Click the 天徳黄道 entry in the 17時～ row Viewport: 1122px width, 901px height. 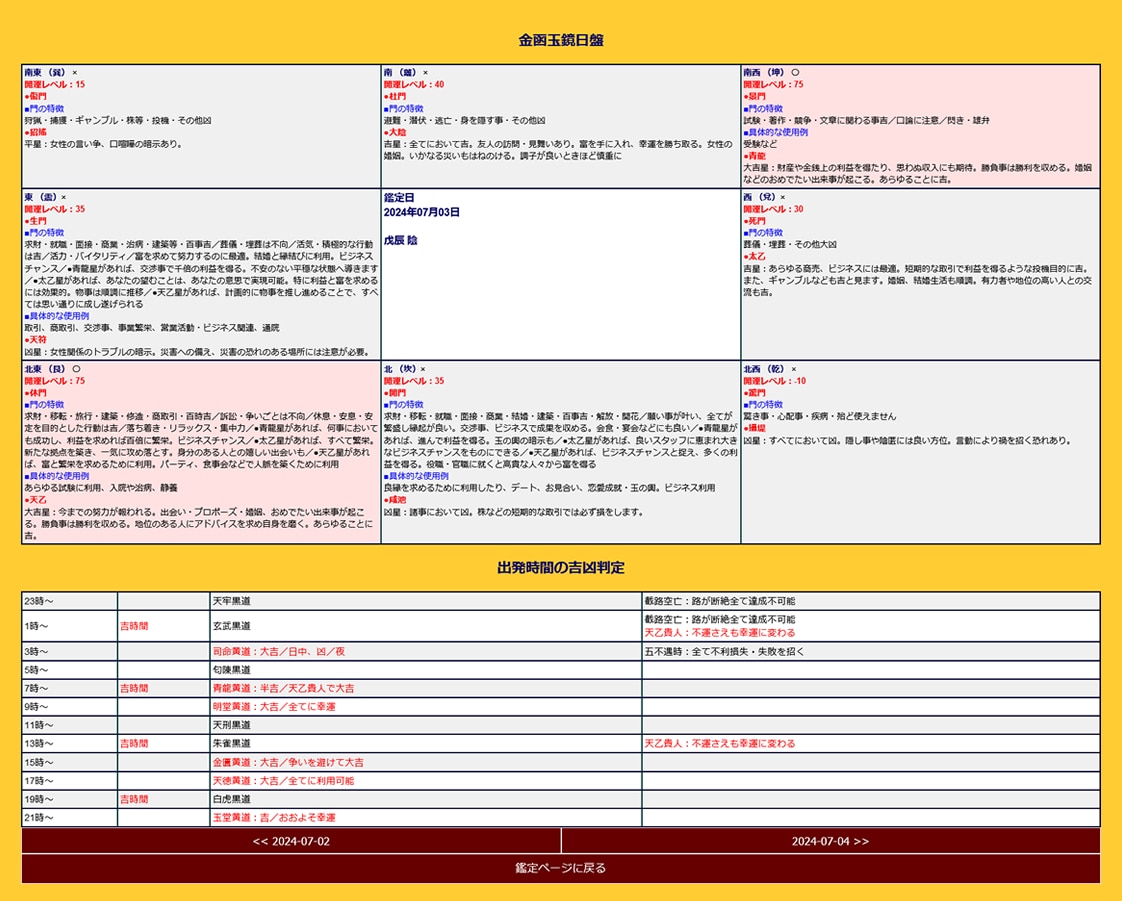pos(283,781)
